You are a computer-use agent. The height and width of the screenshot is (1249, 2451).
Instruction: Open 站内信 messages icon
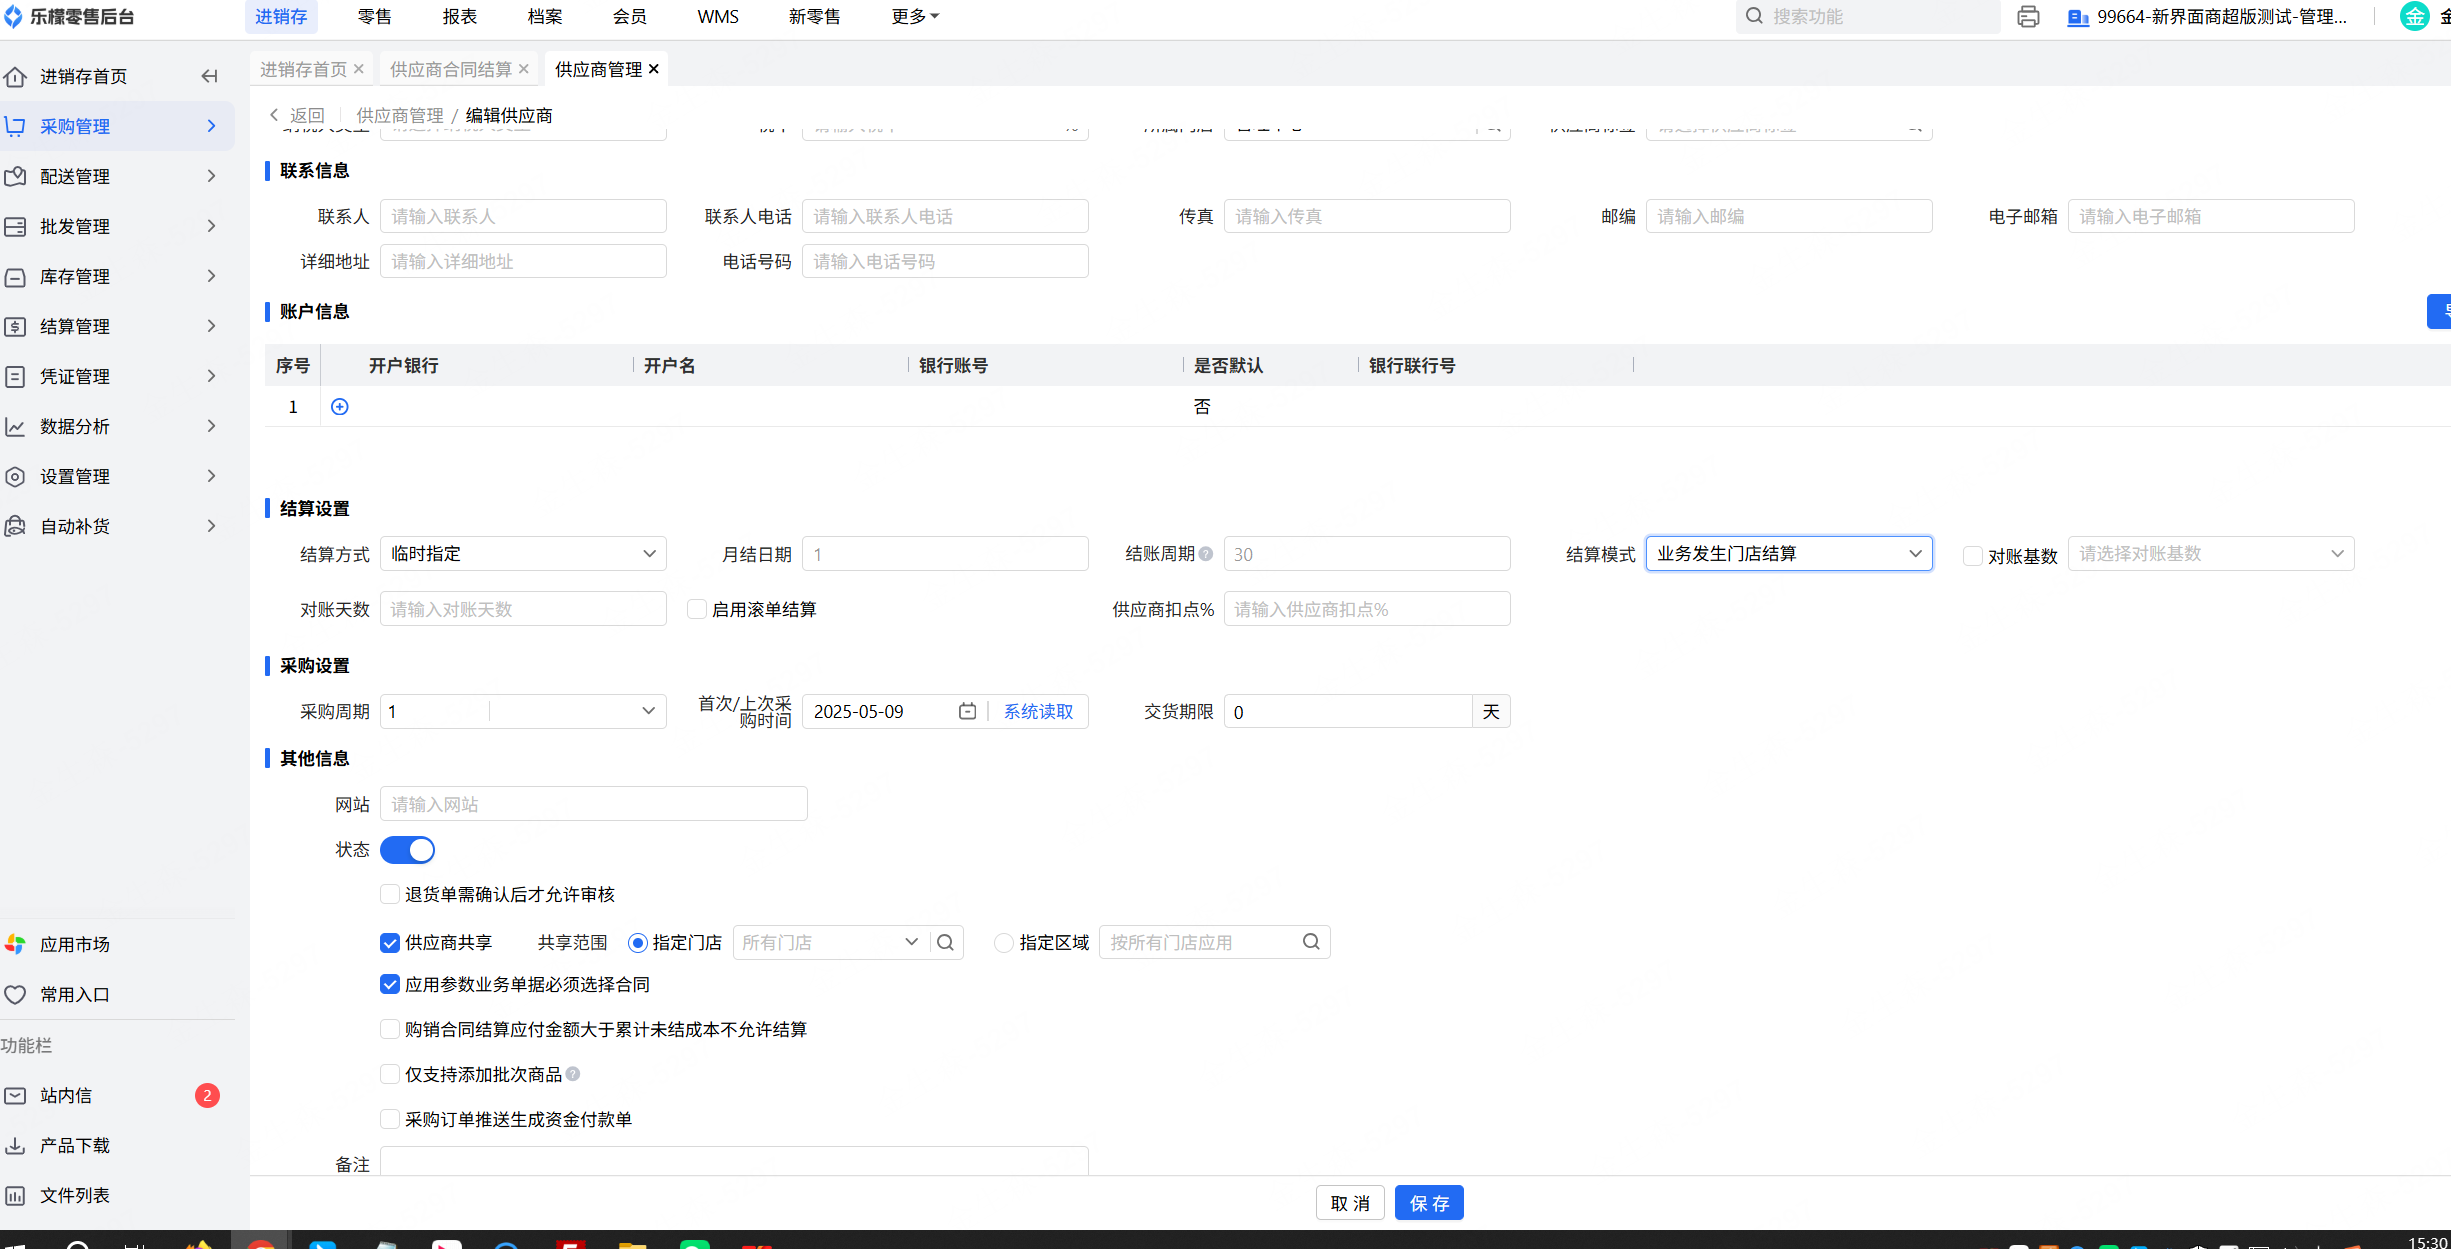click(x=16, y=1095)
